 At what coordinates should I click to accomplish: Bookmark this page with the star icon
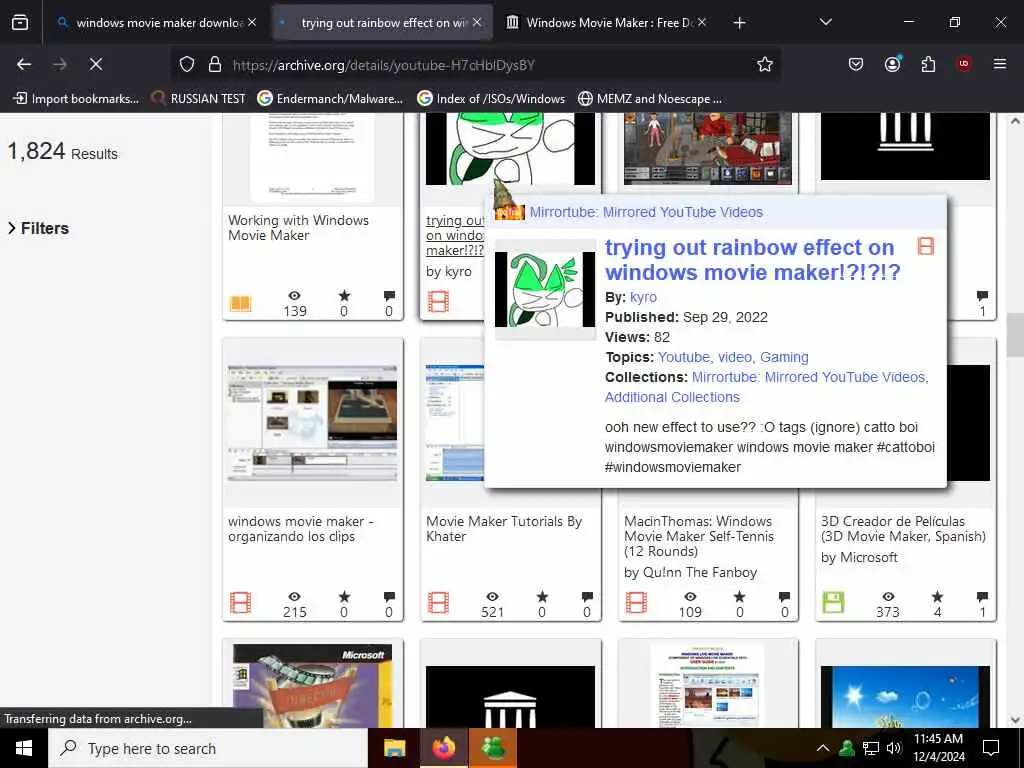coord(765,64)
